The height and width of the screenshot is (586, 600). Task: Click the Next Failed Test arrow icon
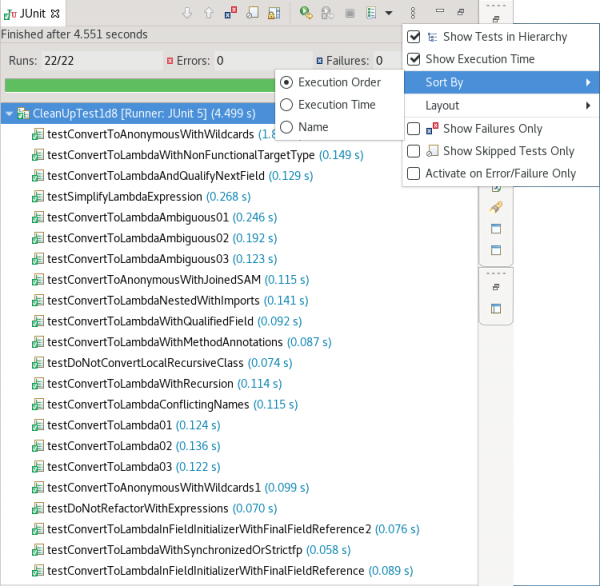(x=187, y=13)
